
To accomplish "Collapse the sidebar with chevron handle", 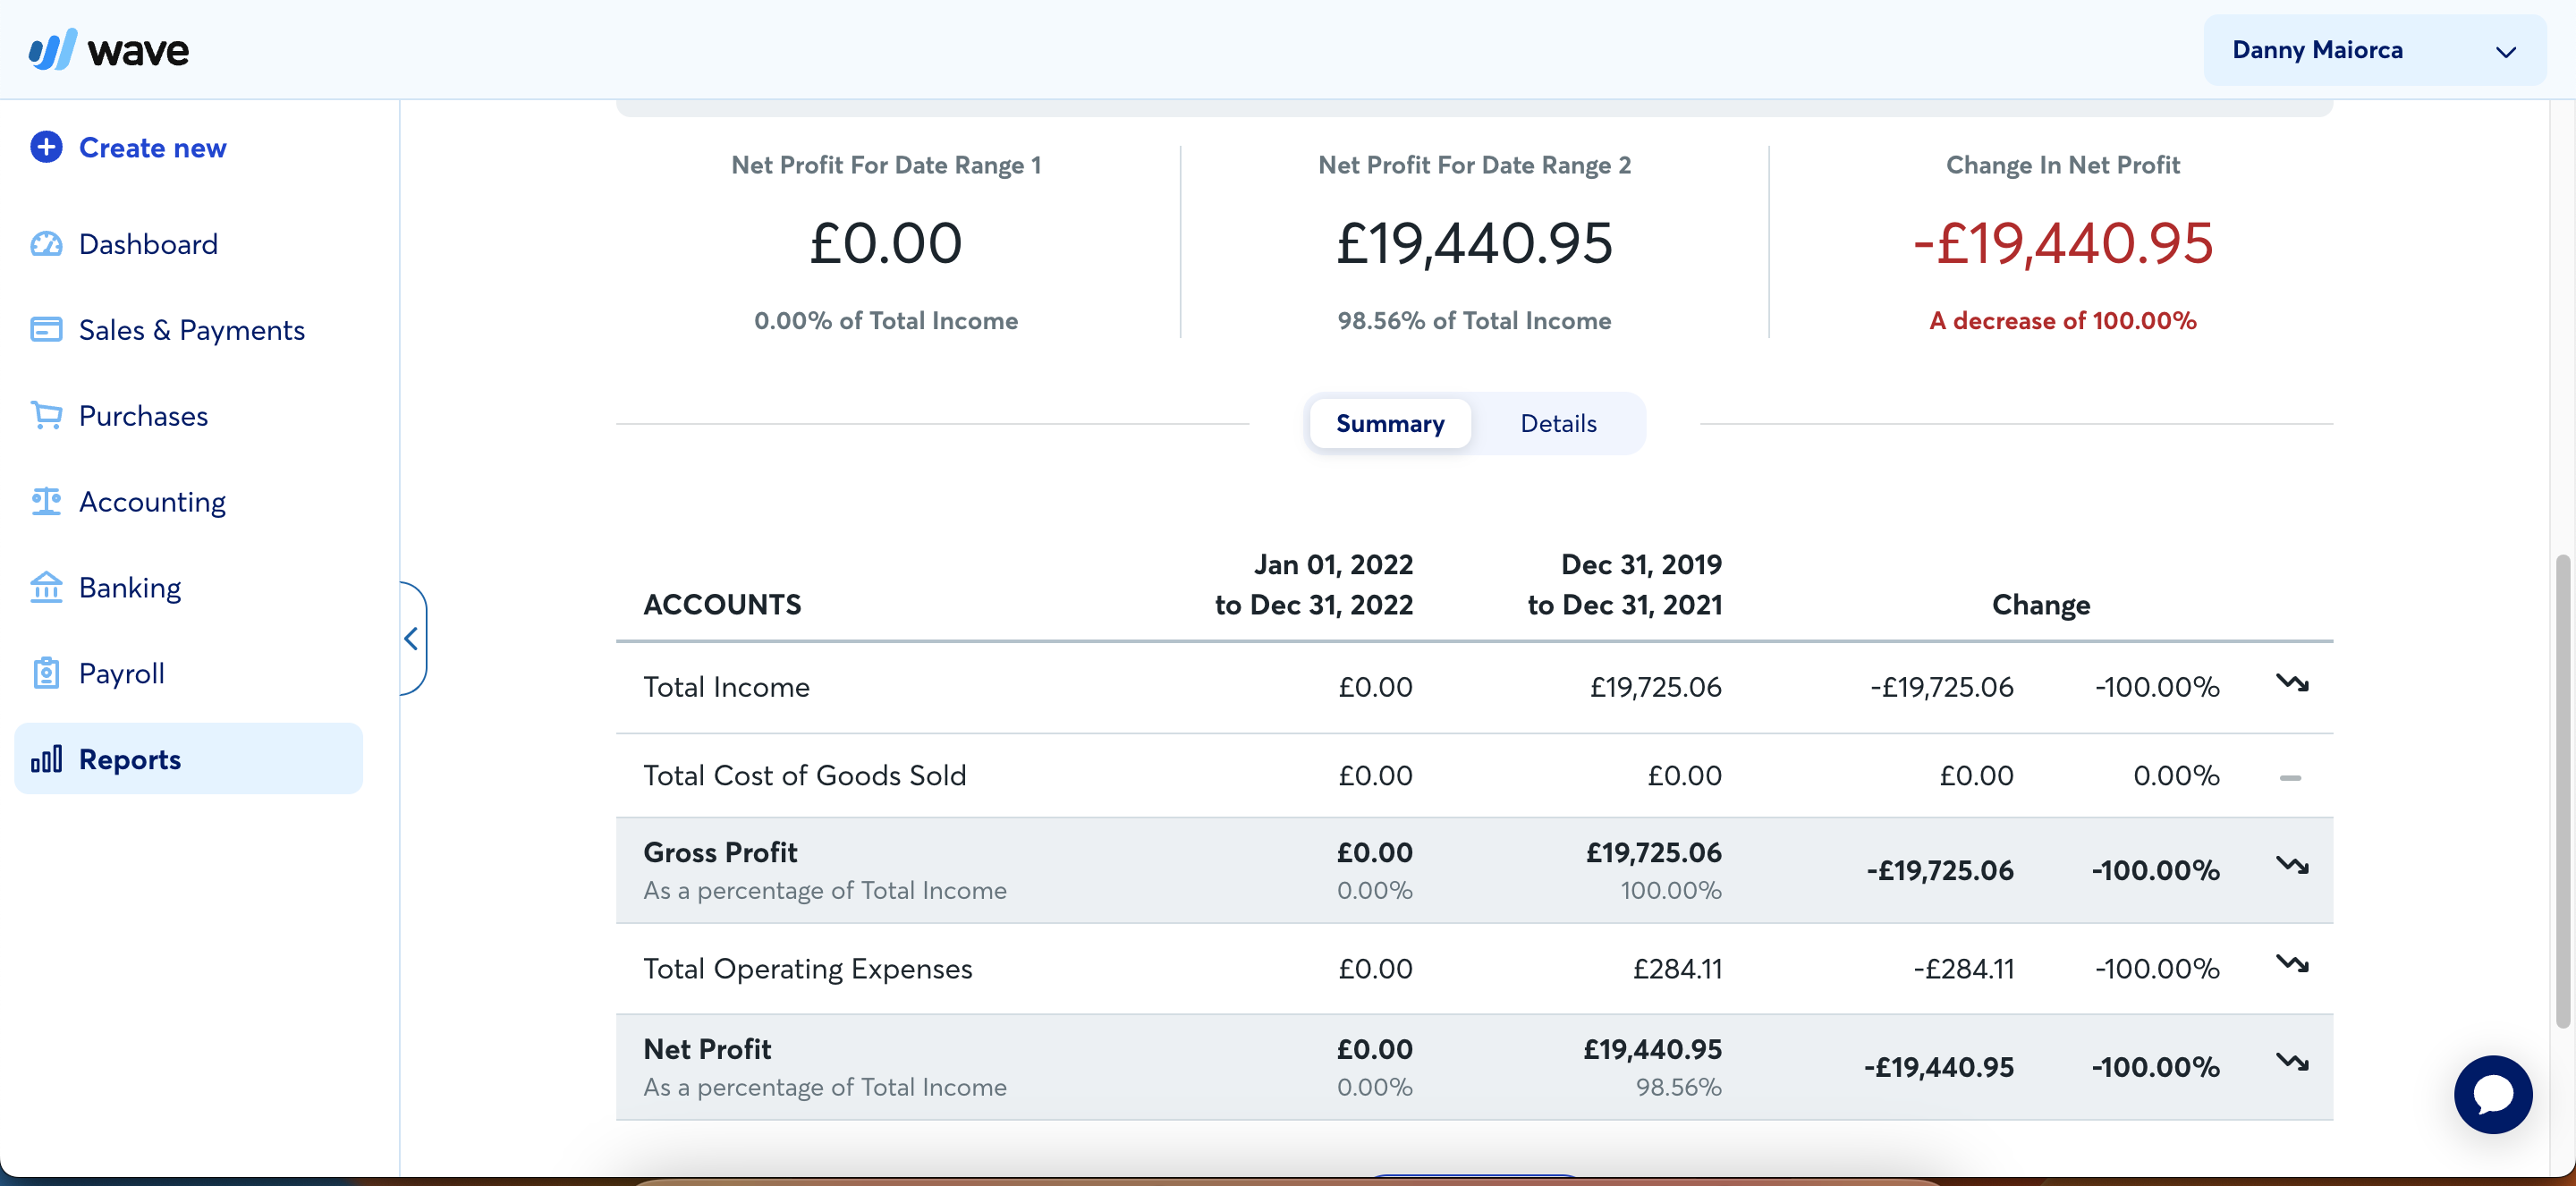I will 411,638.
